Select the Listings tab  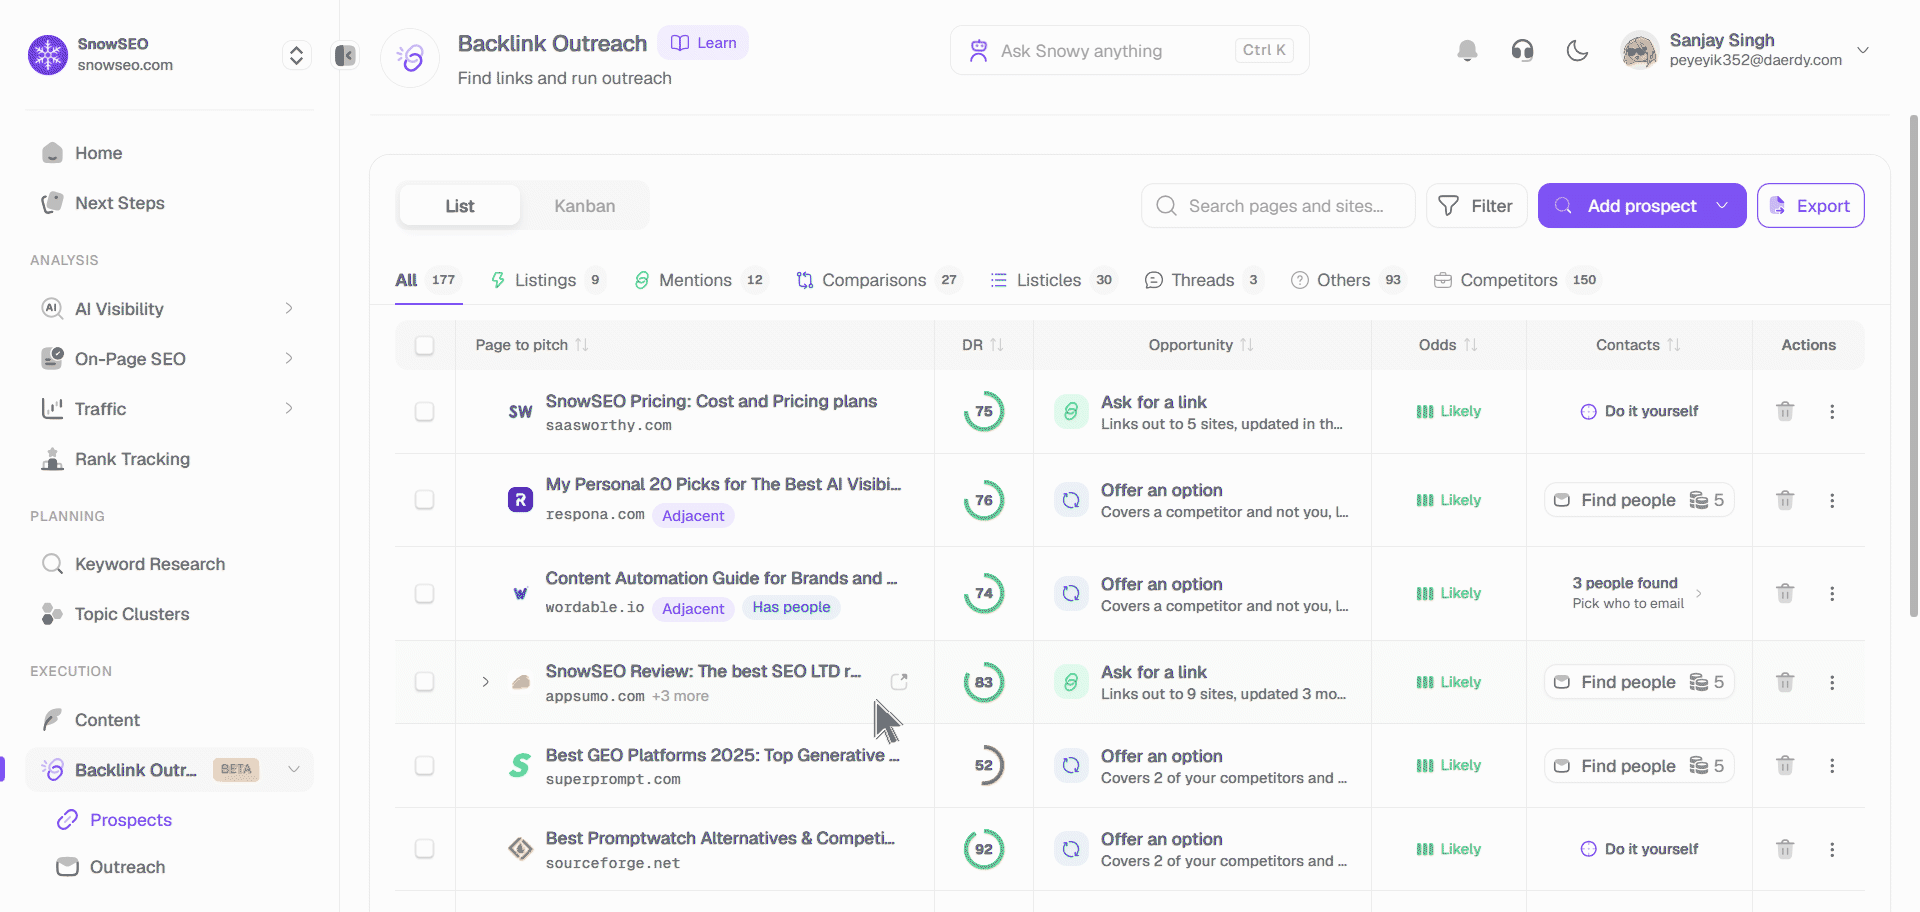point(547,280)
